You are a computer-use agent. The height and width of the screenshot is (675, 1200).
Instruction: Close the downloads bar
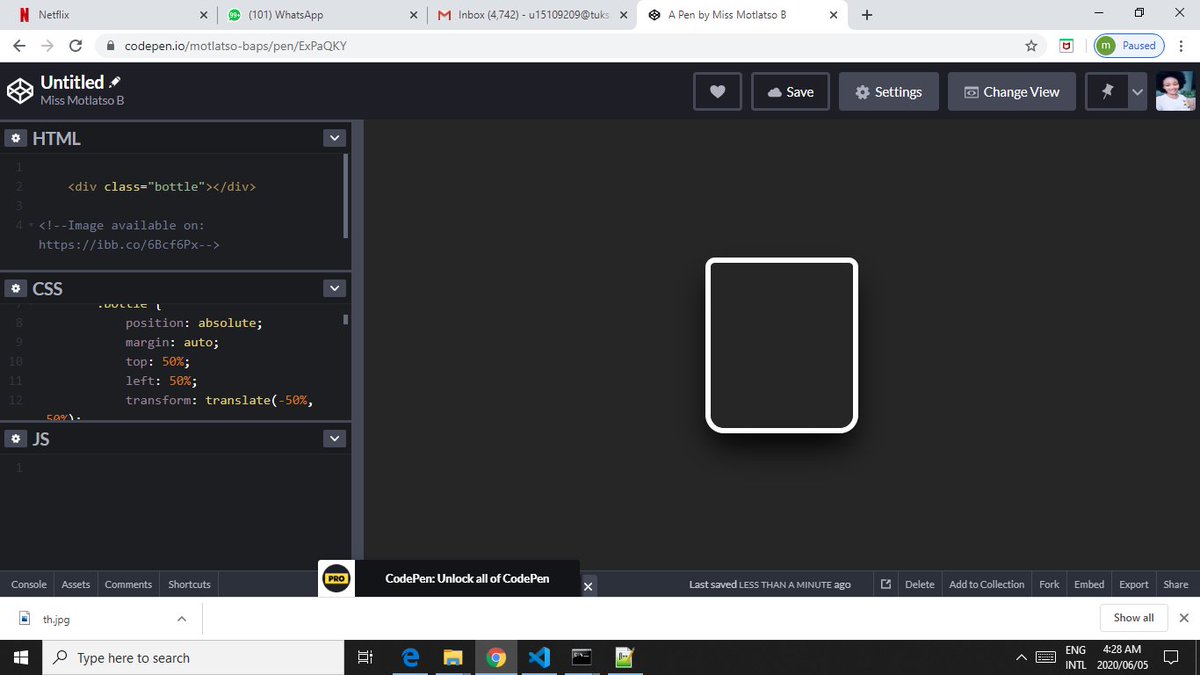click(x=1184, y=618)
